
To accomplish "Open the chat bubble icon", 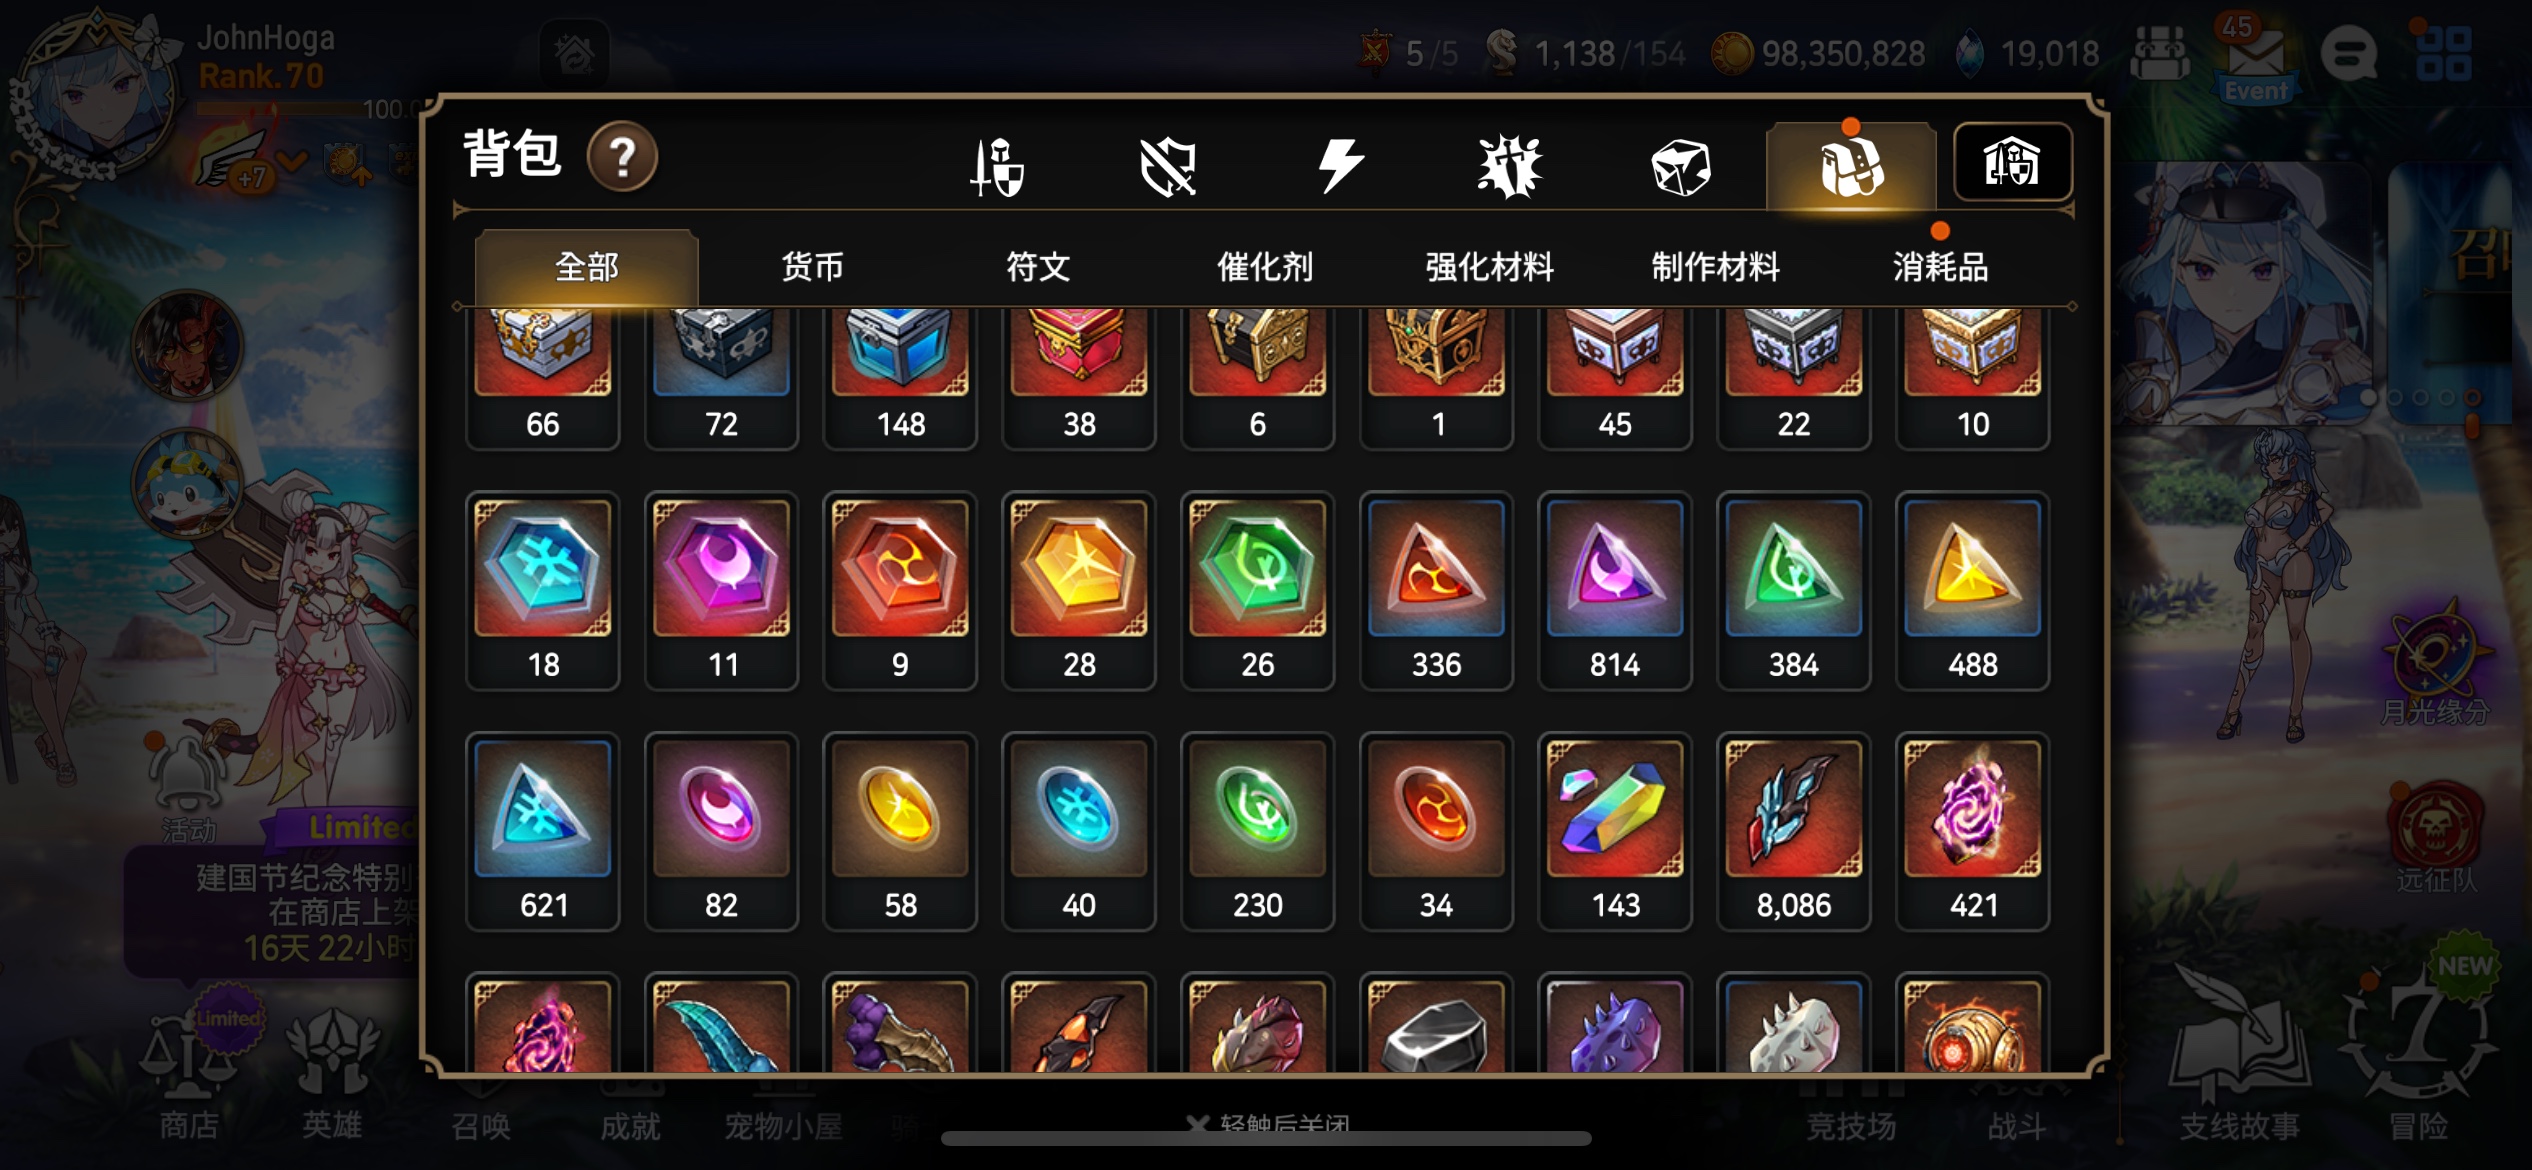I will 2348,53.
